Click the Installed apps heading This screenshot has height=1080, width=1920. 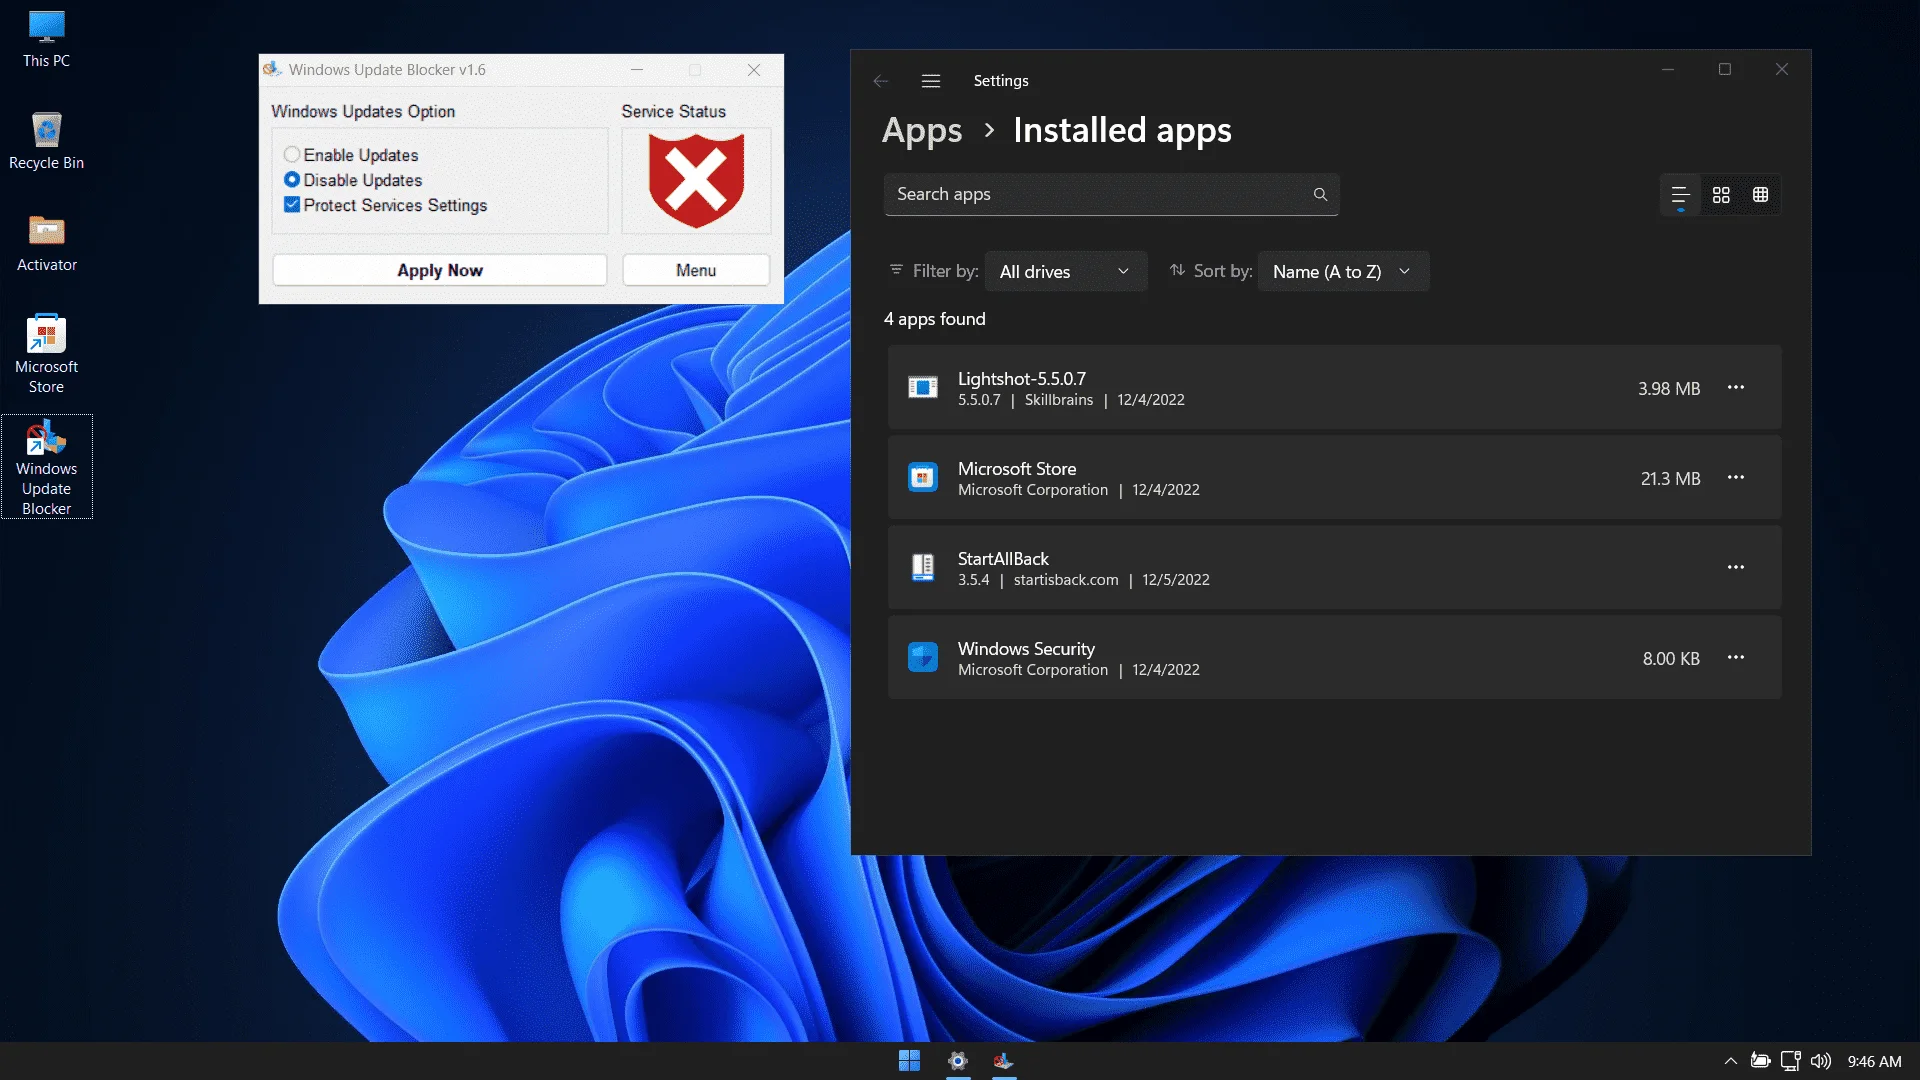point(1122,131)
